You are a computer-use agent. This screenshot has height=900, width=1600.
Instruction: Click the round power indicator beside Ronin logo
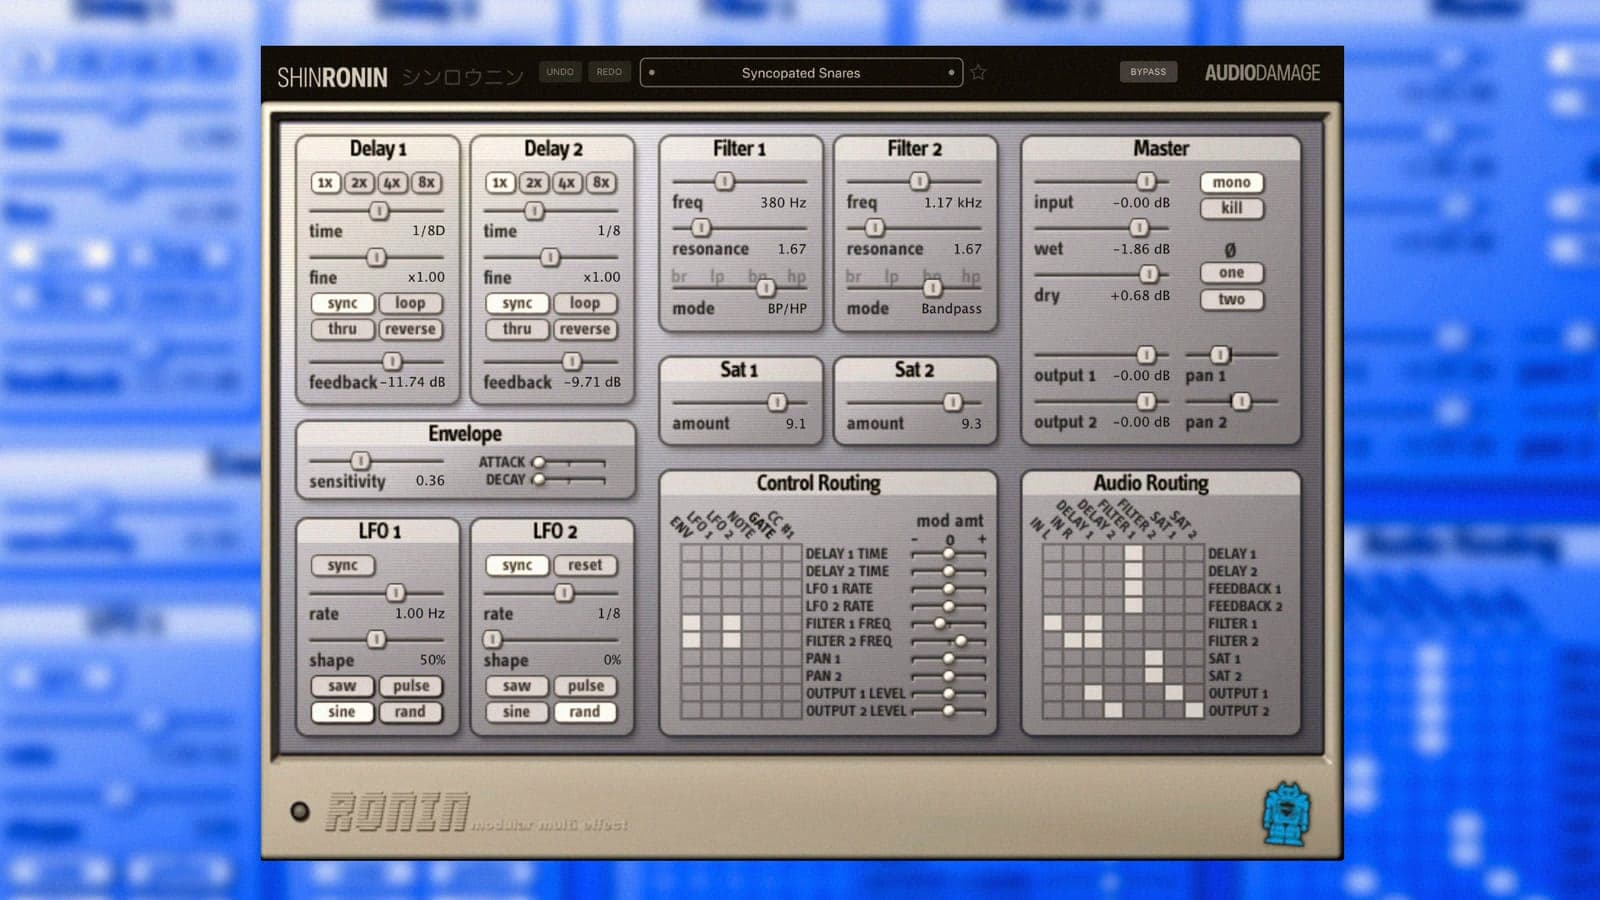coord(299,811)
